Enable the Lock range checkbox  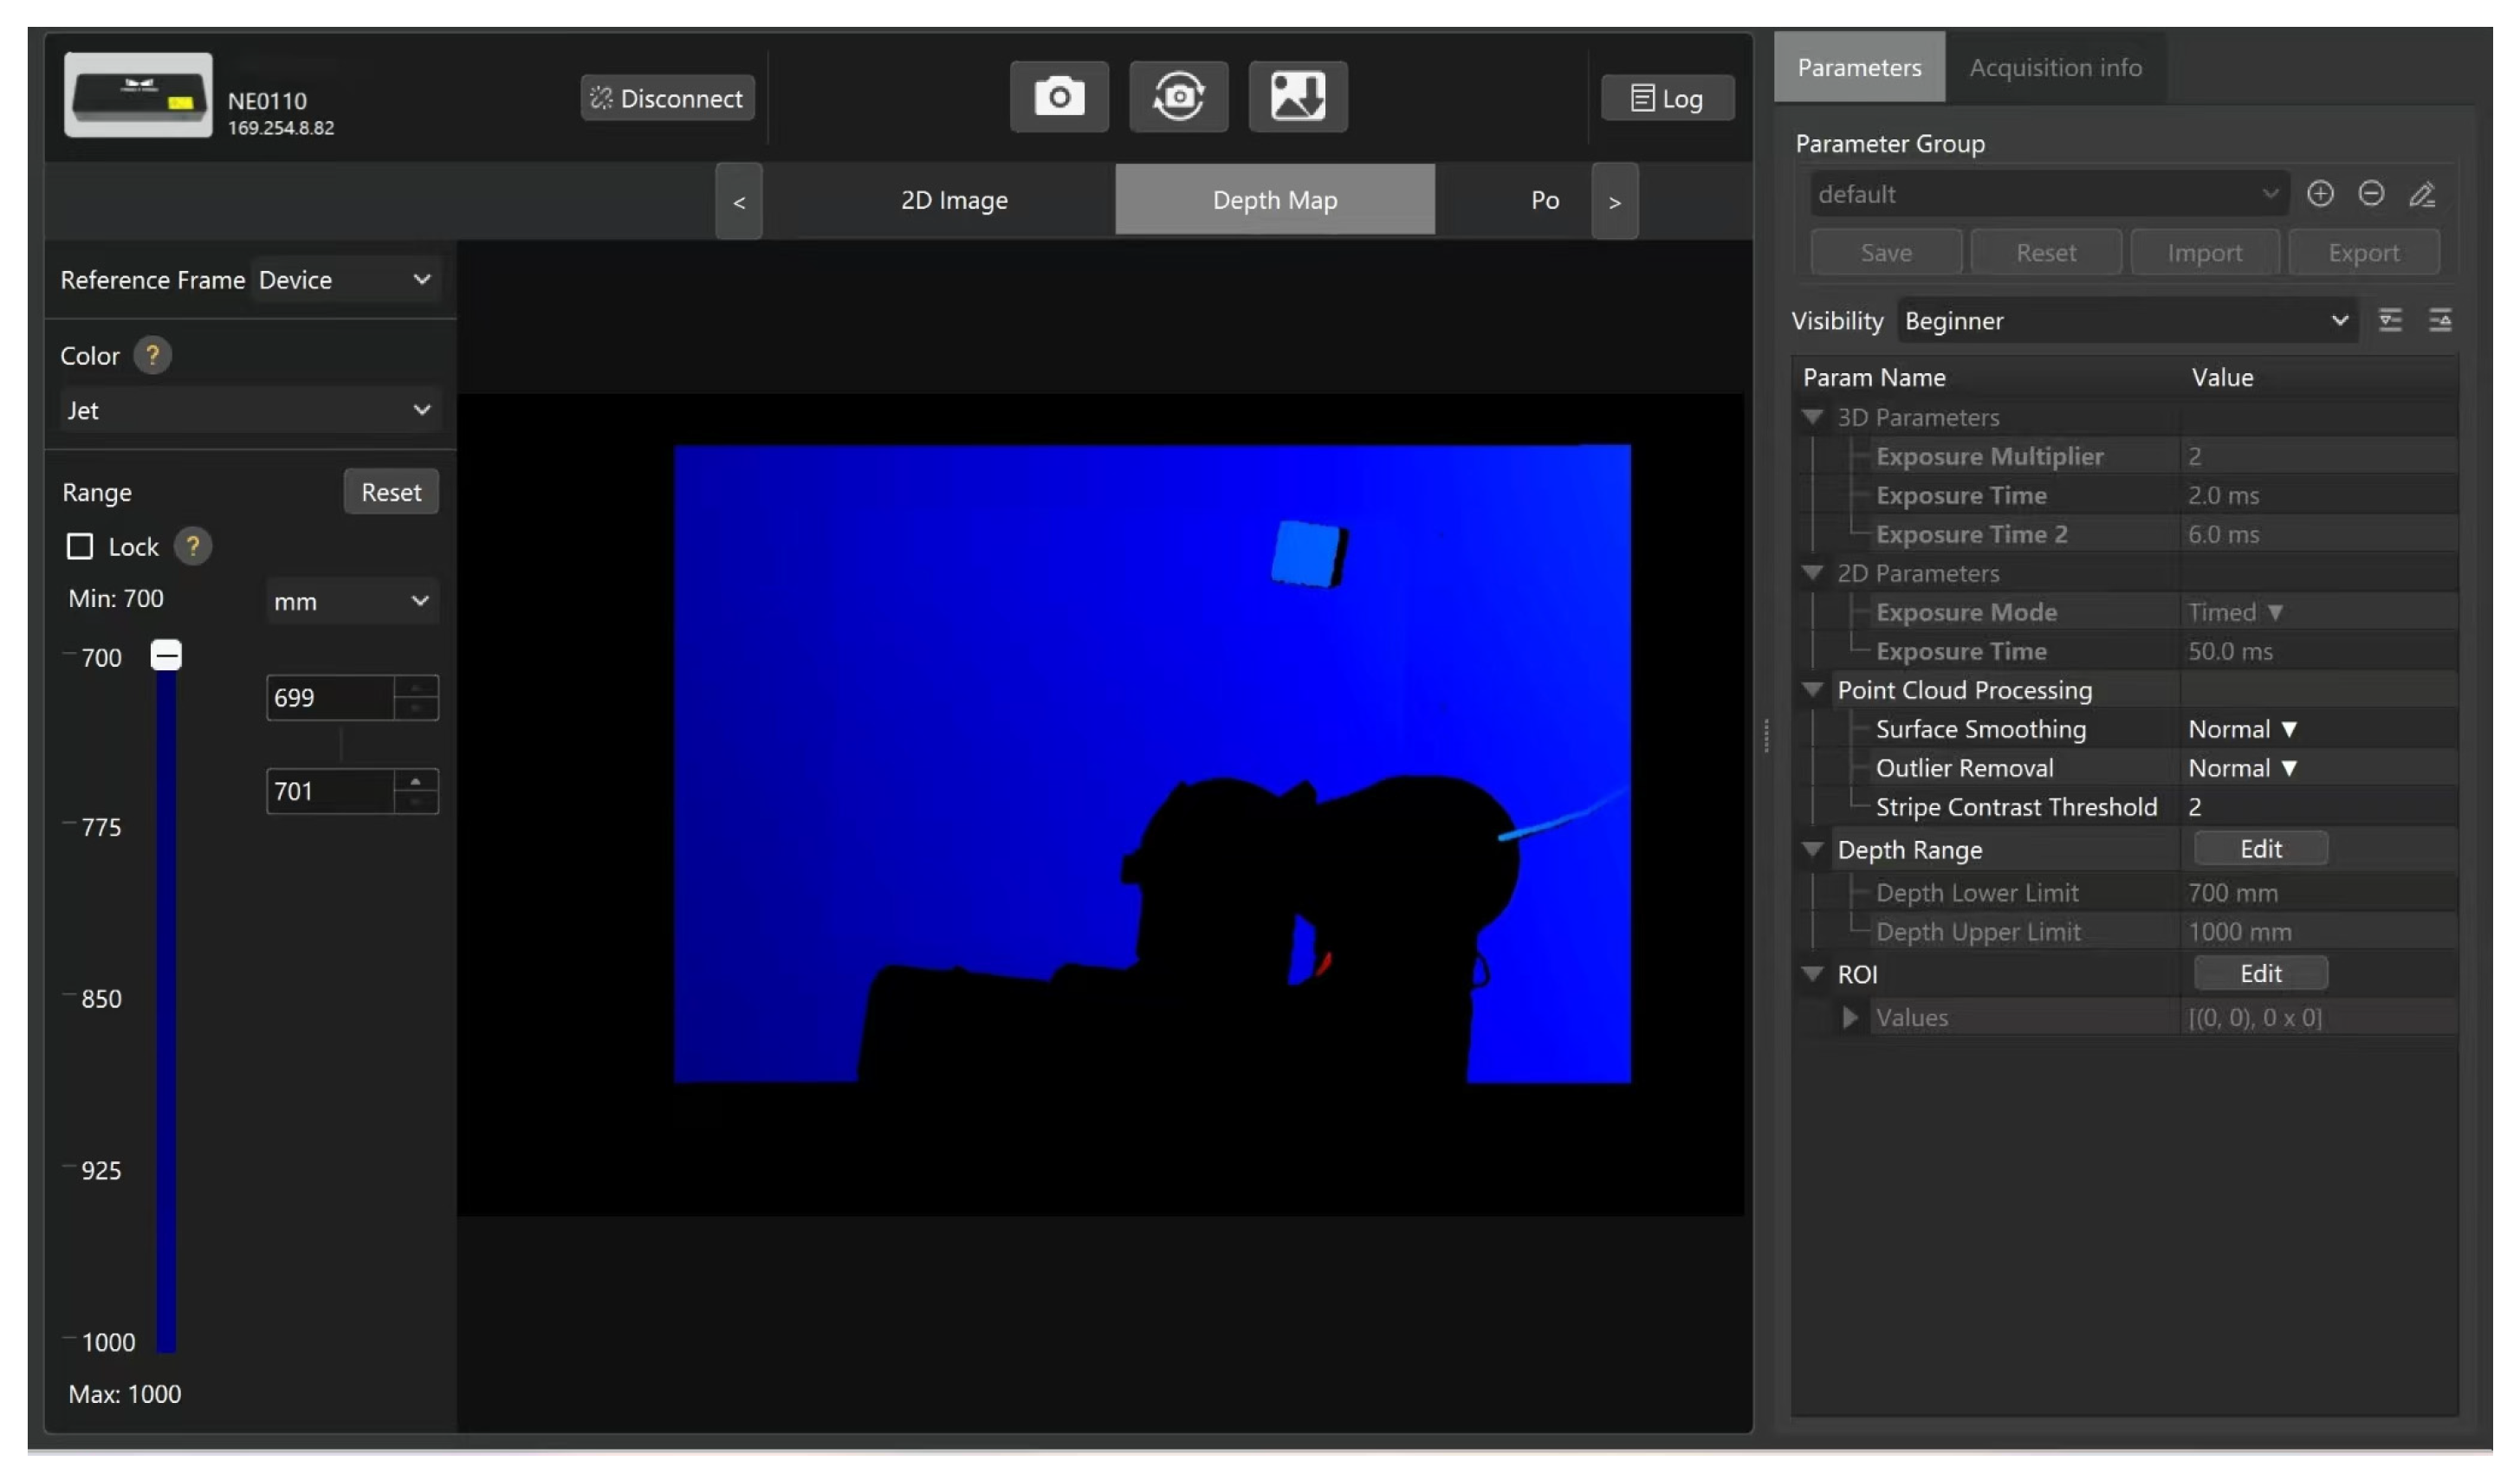pyautogui.click(x=80, y=547)
